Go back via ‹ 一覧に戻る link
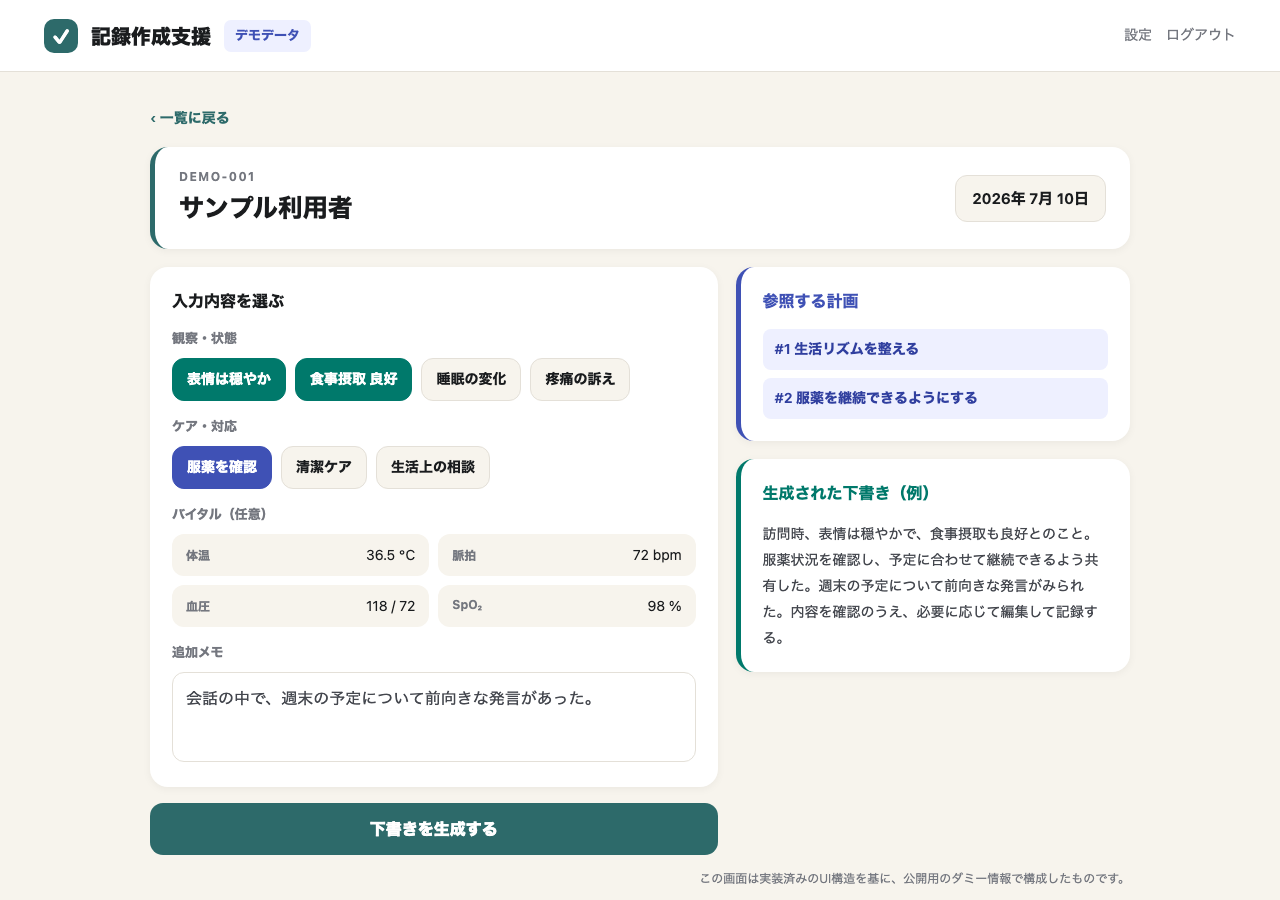This screenshot has height=900, width=1280. tap(190, 118)
